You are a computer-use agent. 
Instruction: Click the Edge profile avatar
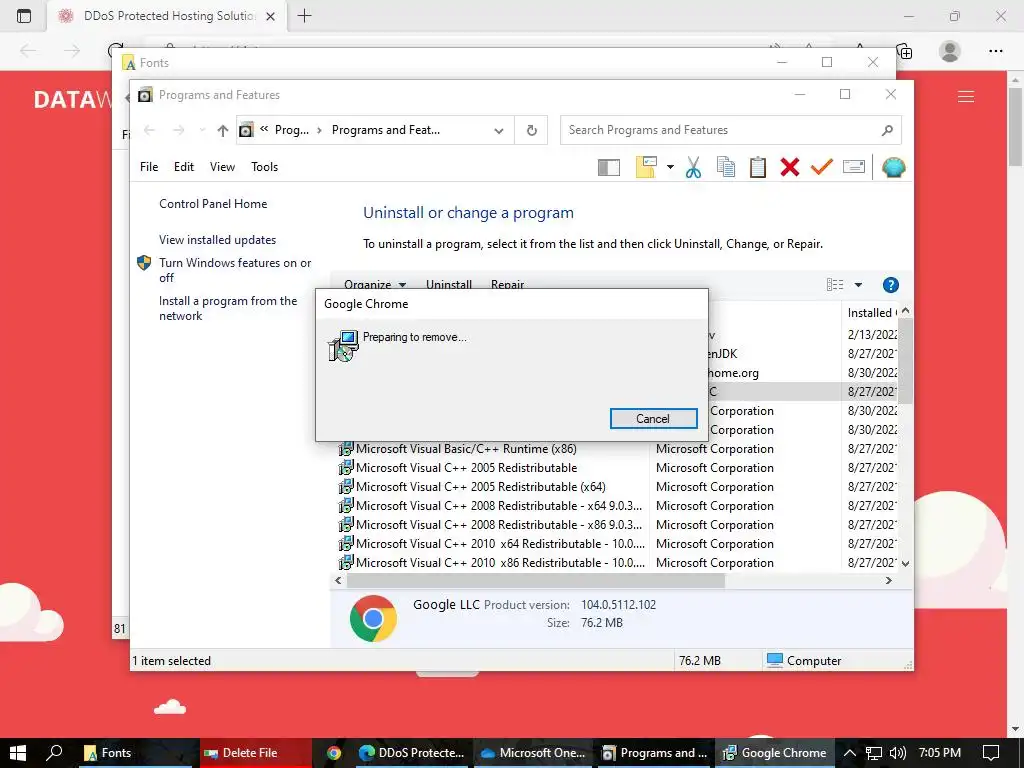(x=949, y=51)
